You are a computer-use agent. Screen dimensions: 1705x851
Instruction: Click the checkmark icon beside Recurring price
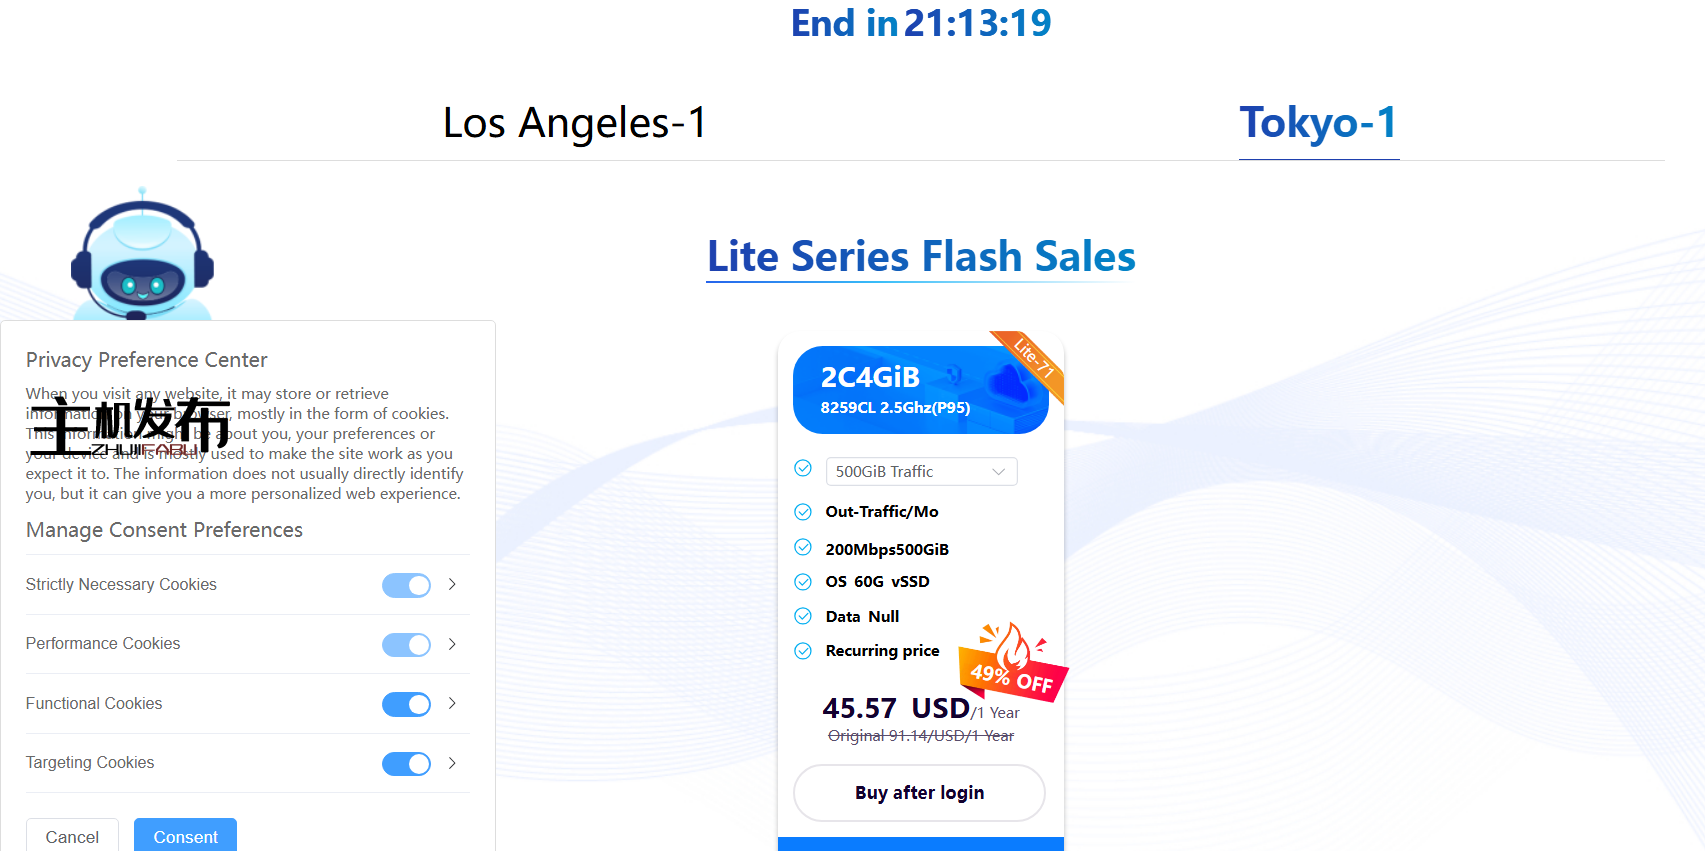(803, 650)
